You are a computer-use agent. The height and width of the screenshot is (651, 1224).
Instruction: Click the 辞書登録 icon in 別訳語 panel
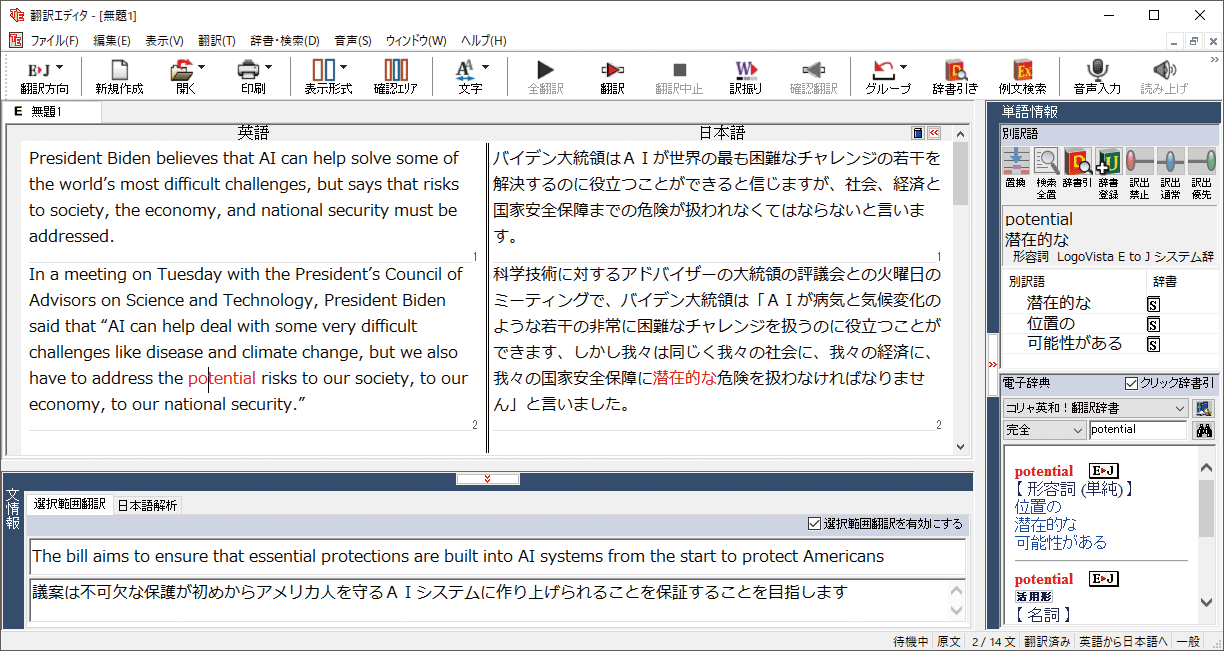click(1108, 162)
